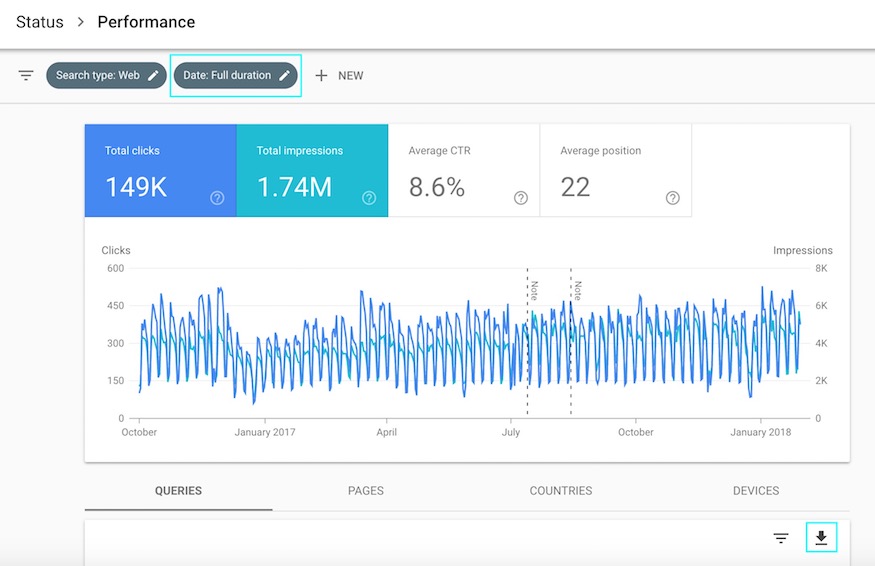Image resolution: width=875 pixels, height=566 pixels.
Task: Click the Clicks axis title
Action: click(x=116, y=250)
